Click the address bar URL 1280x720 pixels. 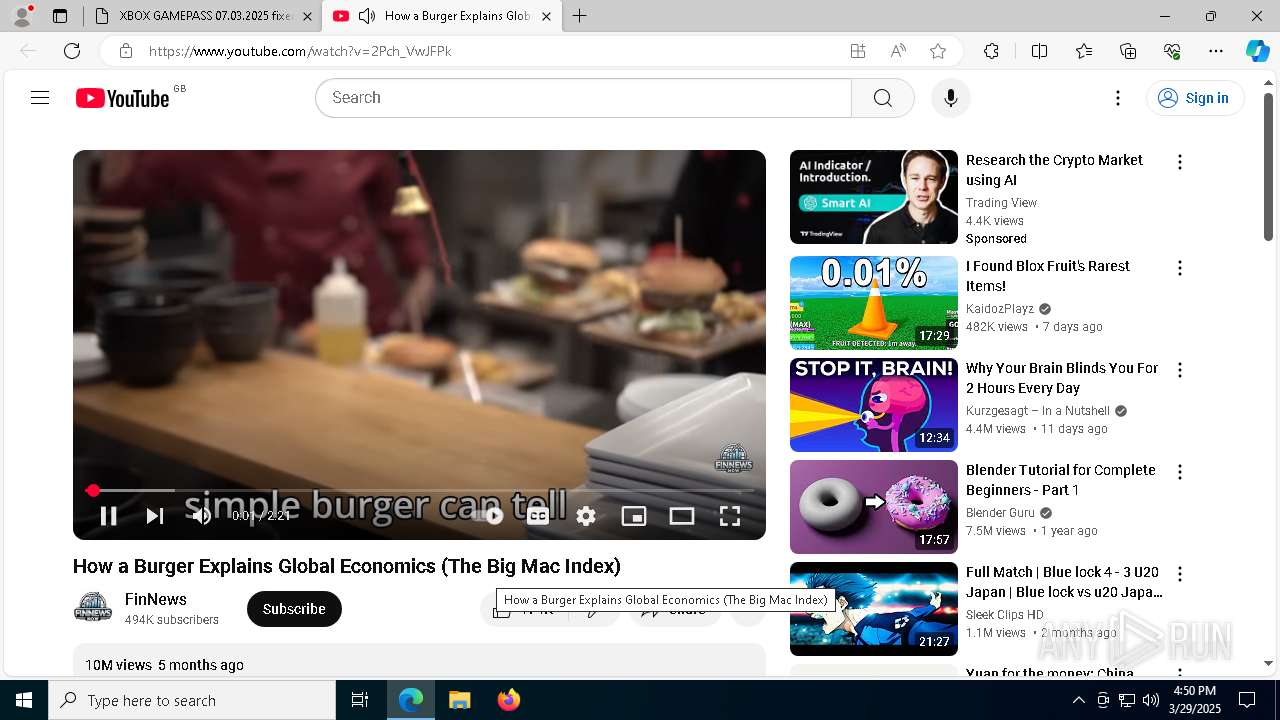point(300,51)
